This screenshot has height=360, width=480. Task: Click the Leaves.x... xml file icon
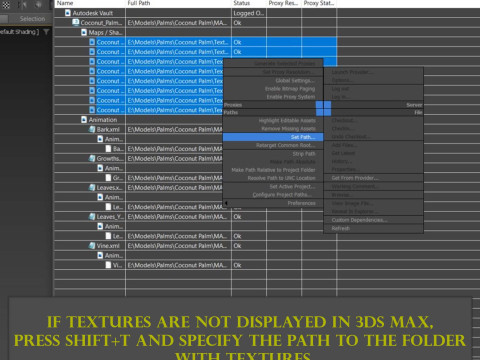[x=92, y=187]
